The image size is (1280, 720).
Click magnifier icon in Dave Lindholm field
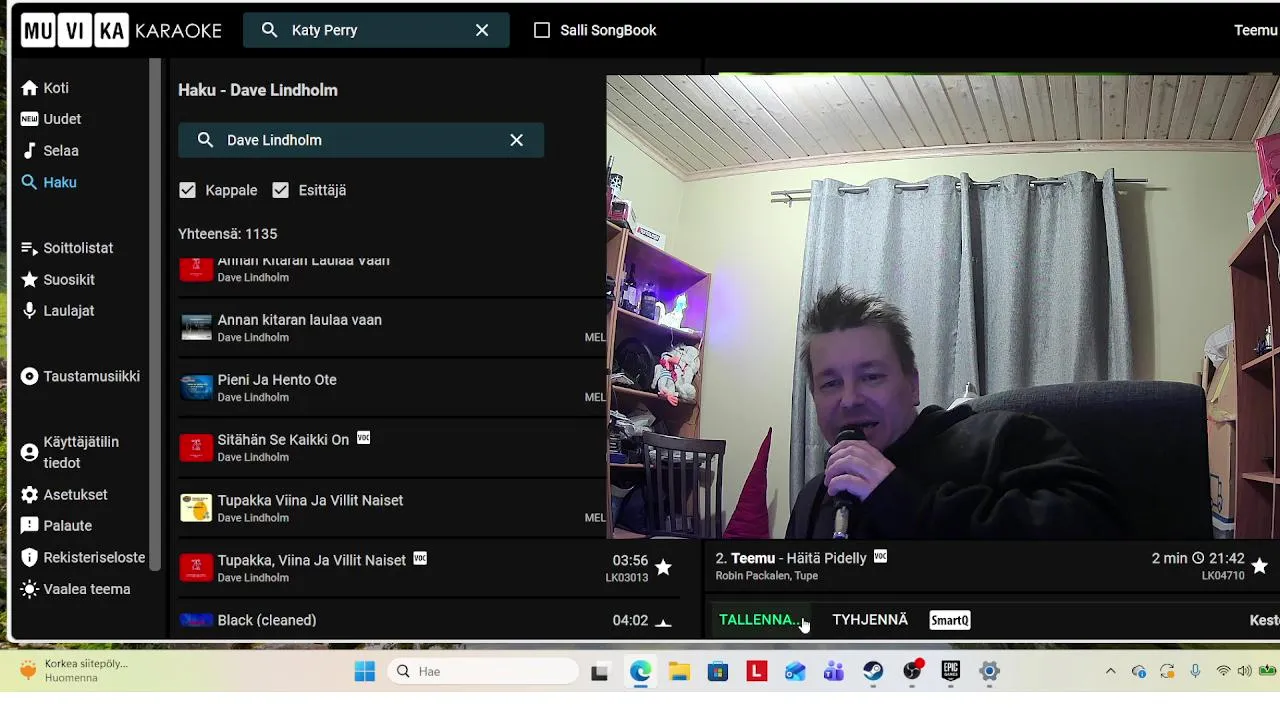pyautogui.click(x=205, y=140)
